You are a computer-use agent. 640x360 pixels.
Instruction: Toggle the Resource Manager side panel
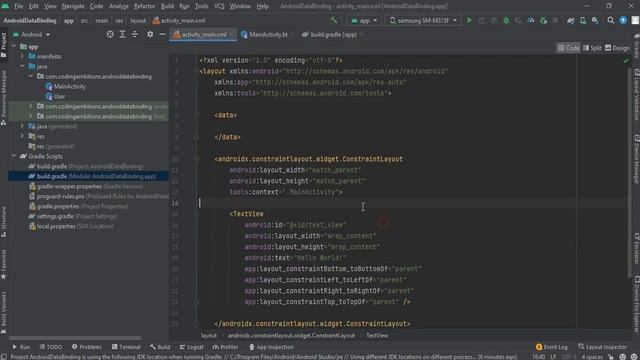point(4,97)
